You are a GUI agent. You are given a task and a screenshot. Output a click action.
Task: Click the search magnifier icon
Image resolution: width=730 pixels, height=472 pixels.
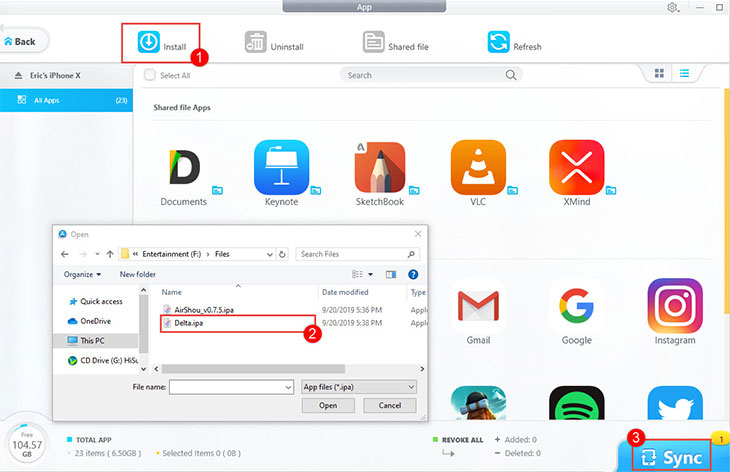pyautogui.click(x=511, y=75)
